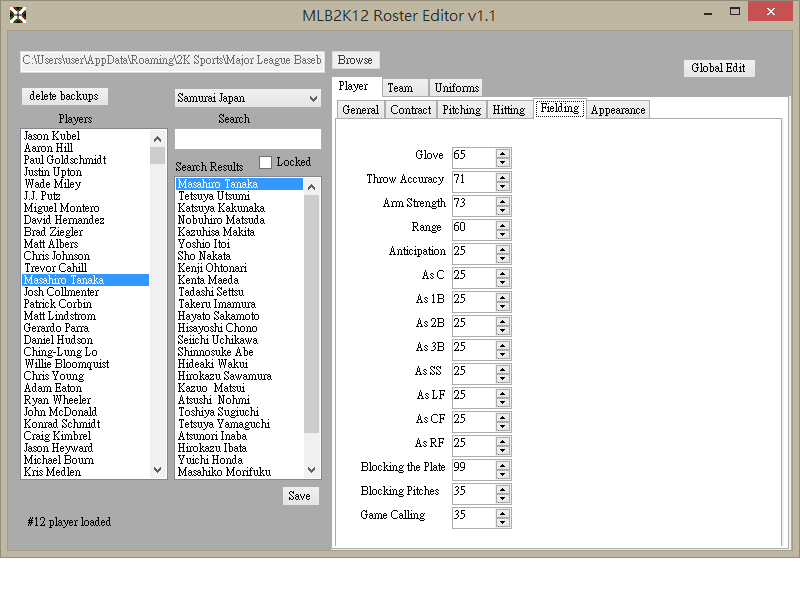
Task: Increase Blocking Pitches up arrow
Action: click(503, 489)
